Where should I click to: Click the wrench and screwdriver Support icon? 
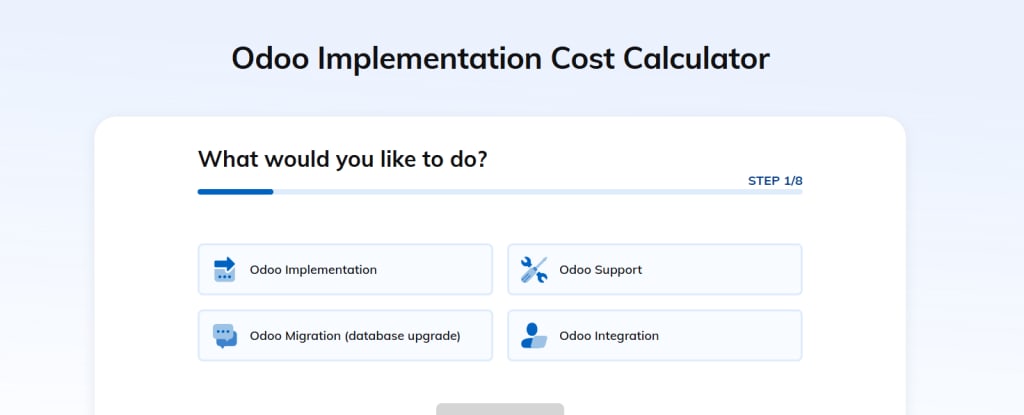(x=534, y=269)
